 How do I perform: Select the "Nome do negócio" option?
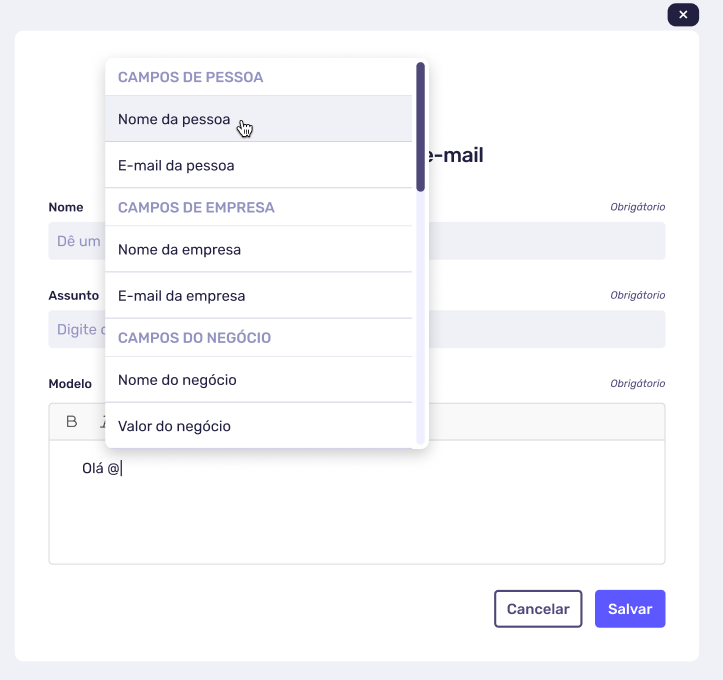click(177, 380)
